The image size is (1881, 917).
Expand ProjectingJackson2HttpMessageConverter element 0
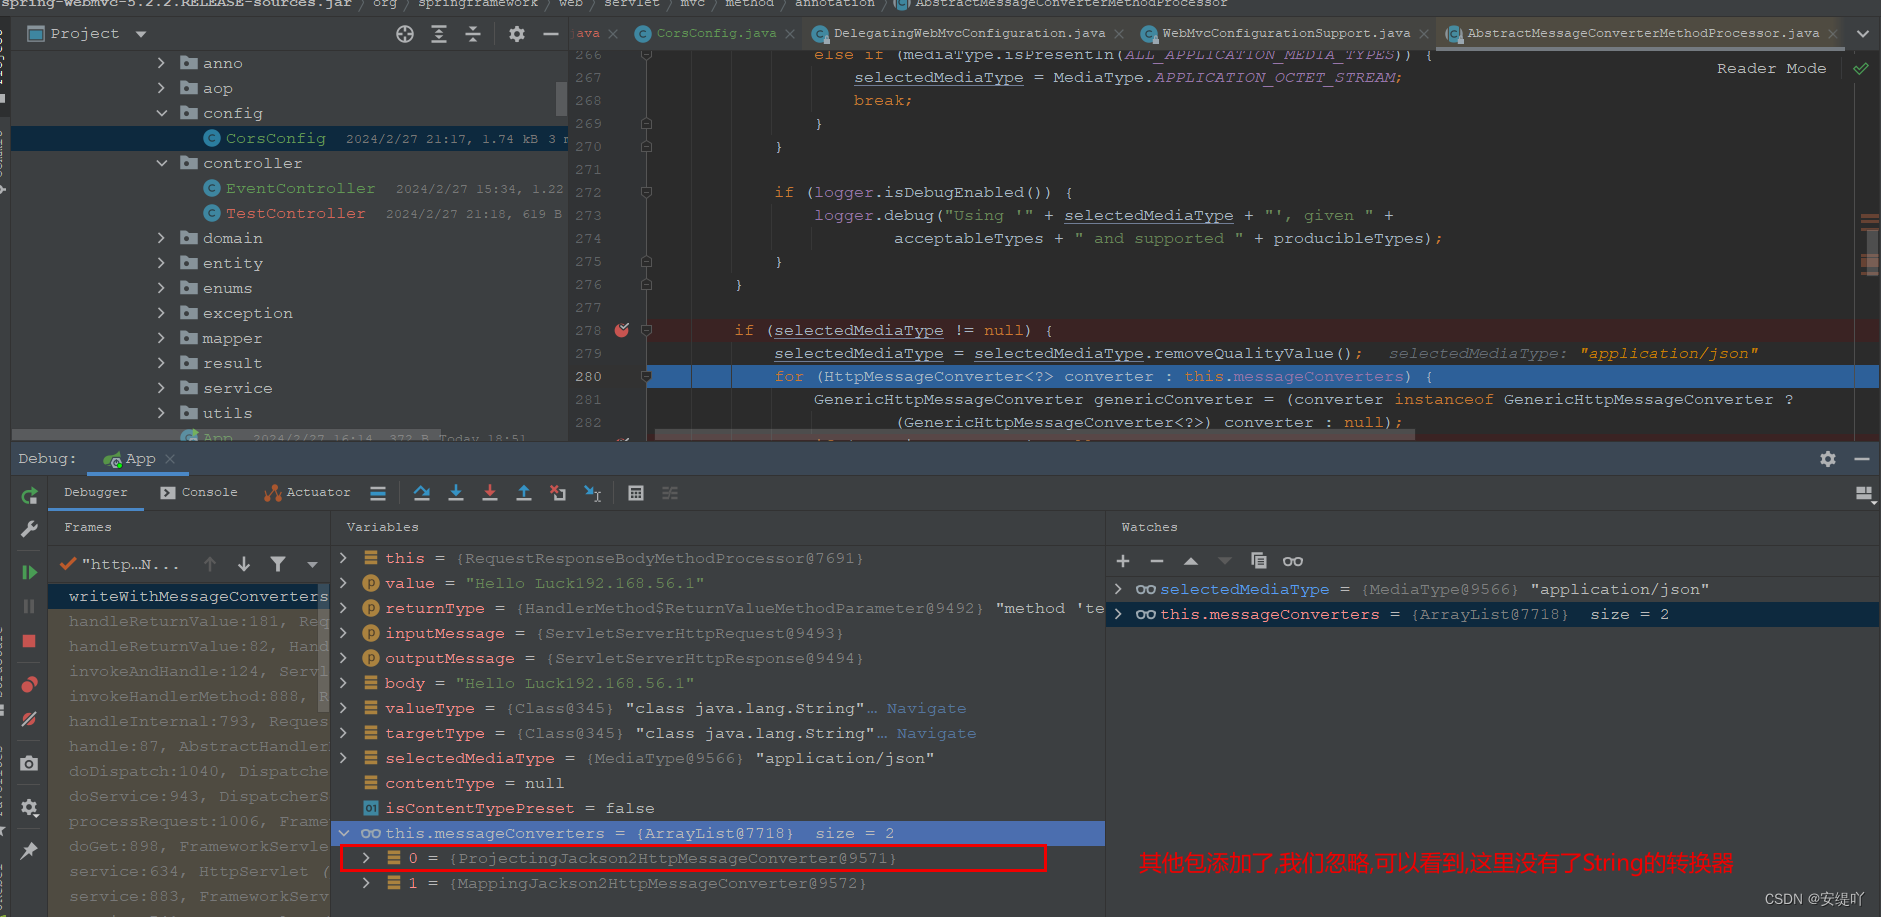click(x=366, y=858)
